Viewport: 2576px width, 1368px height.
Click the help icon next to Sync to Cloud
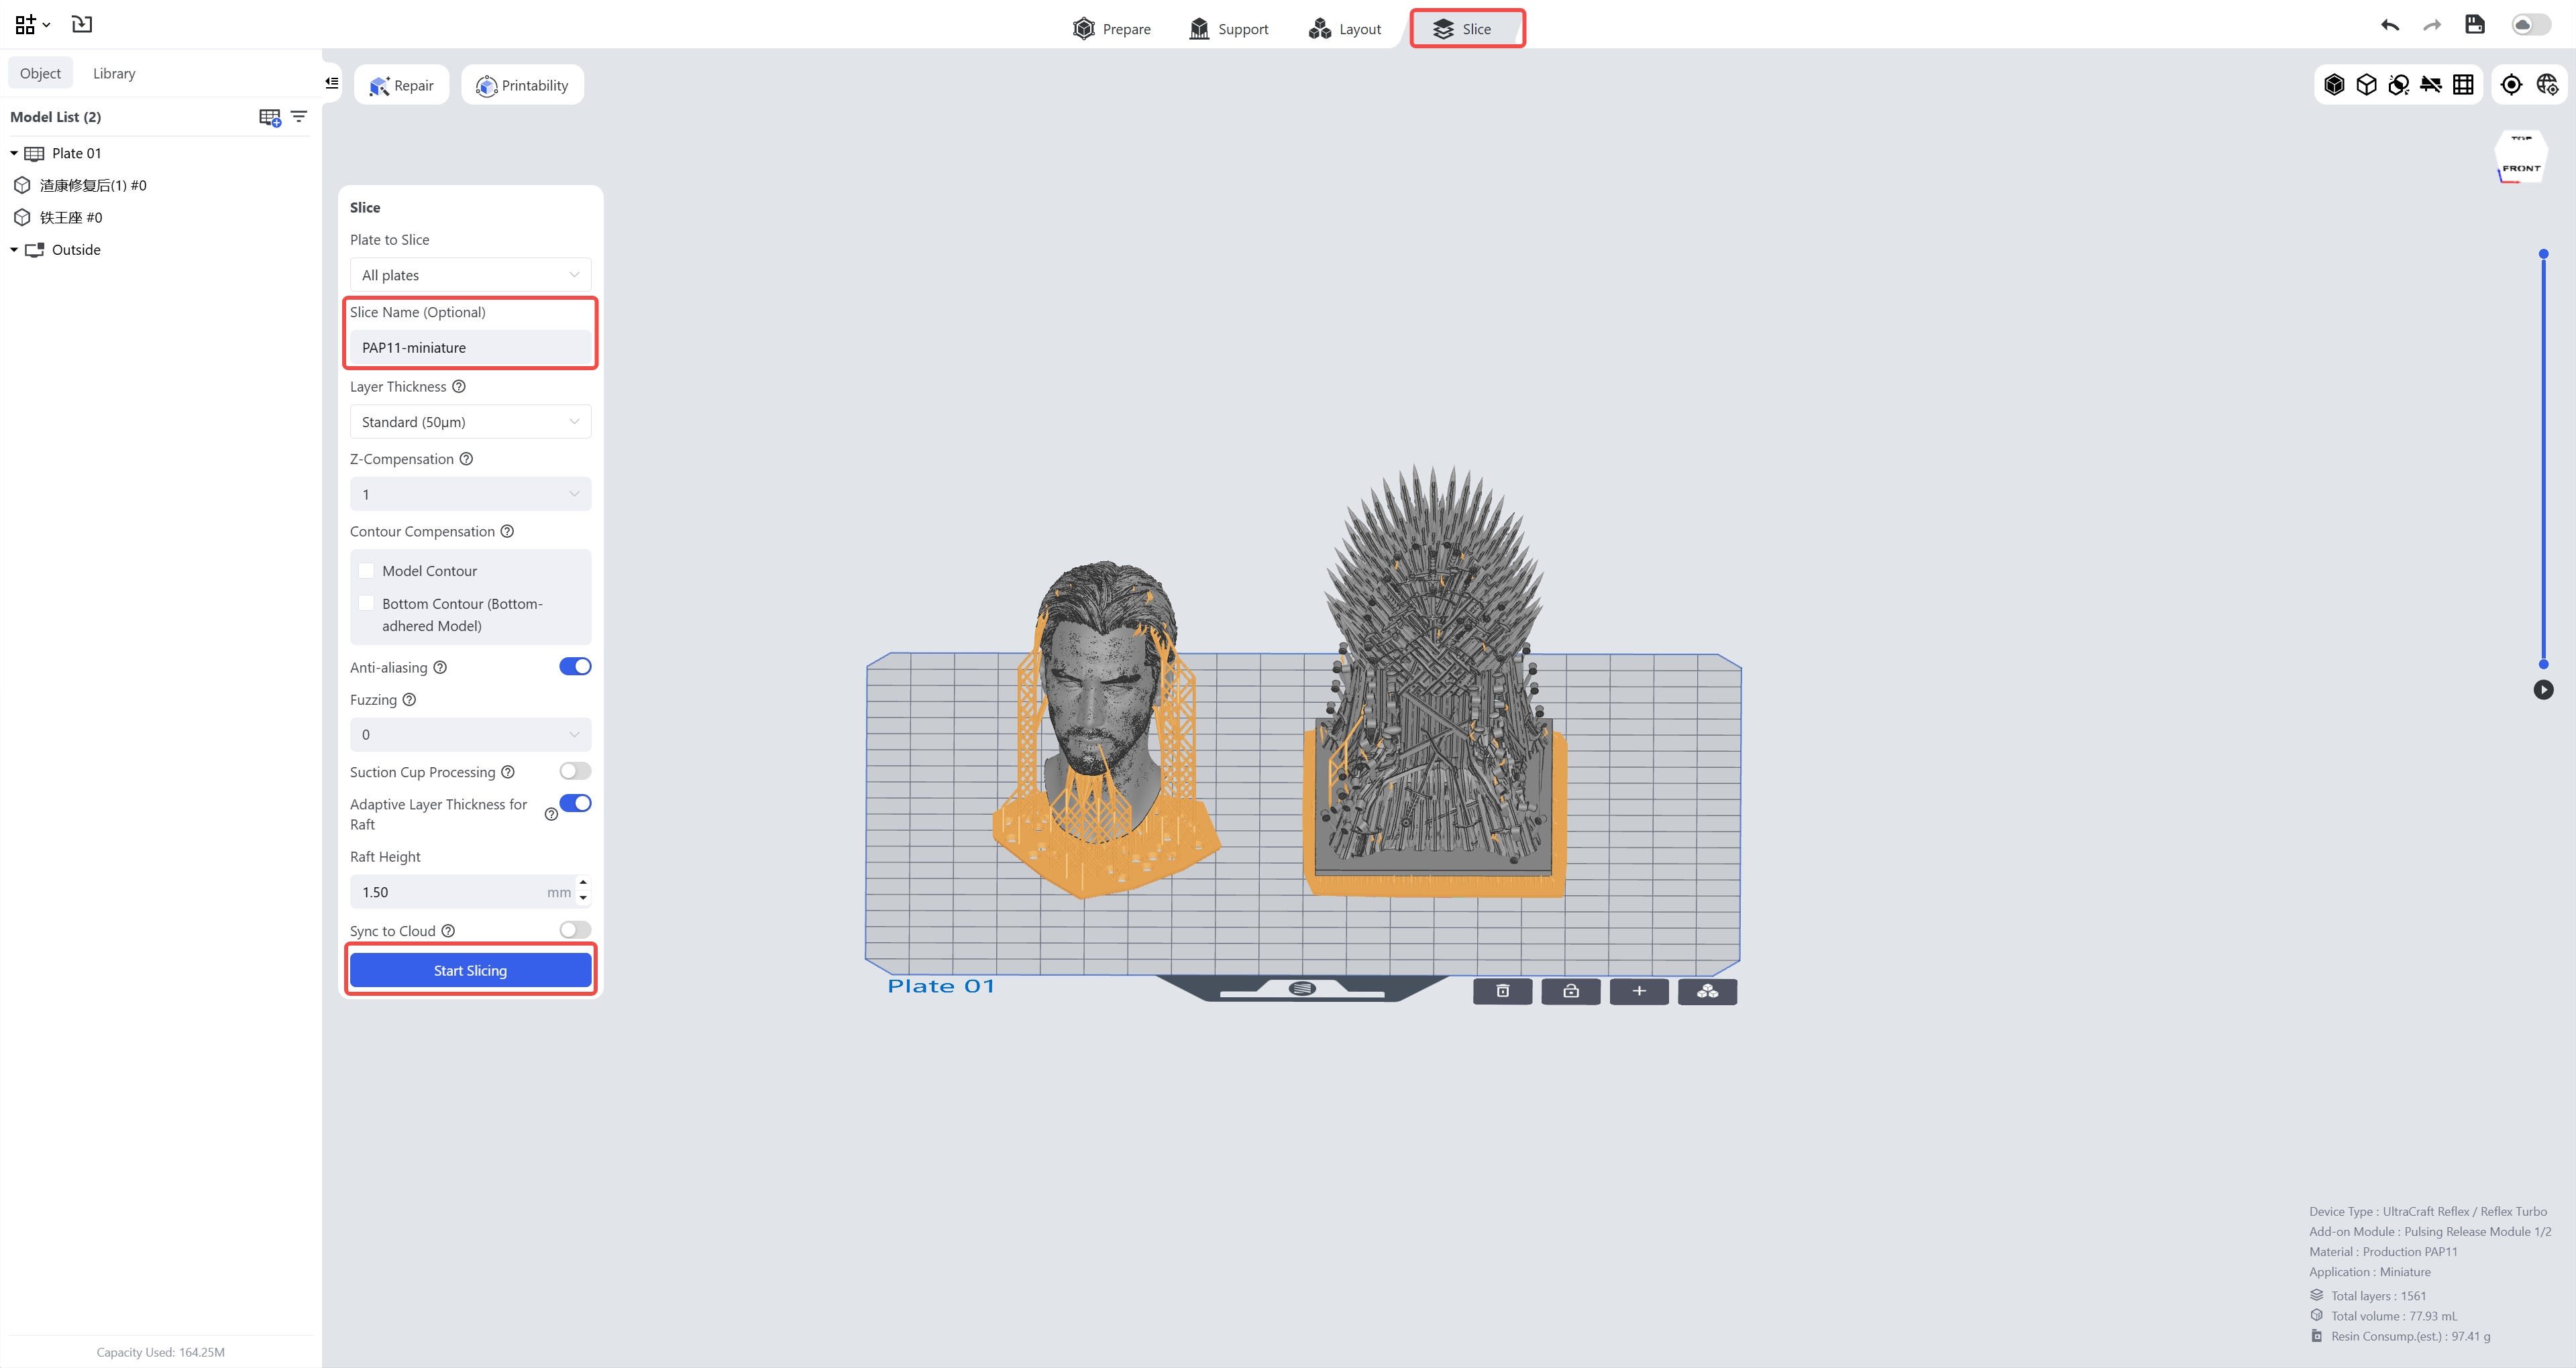click(448, 931)
